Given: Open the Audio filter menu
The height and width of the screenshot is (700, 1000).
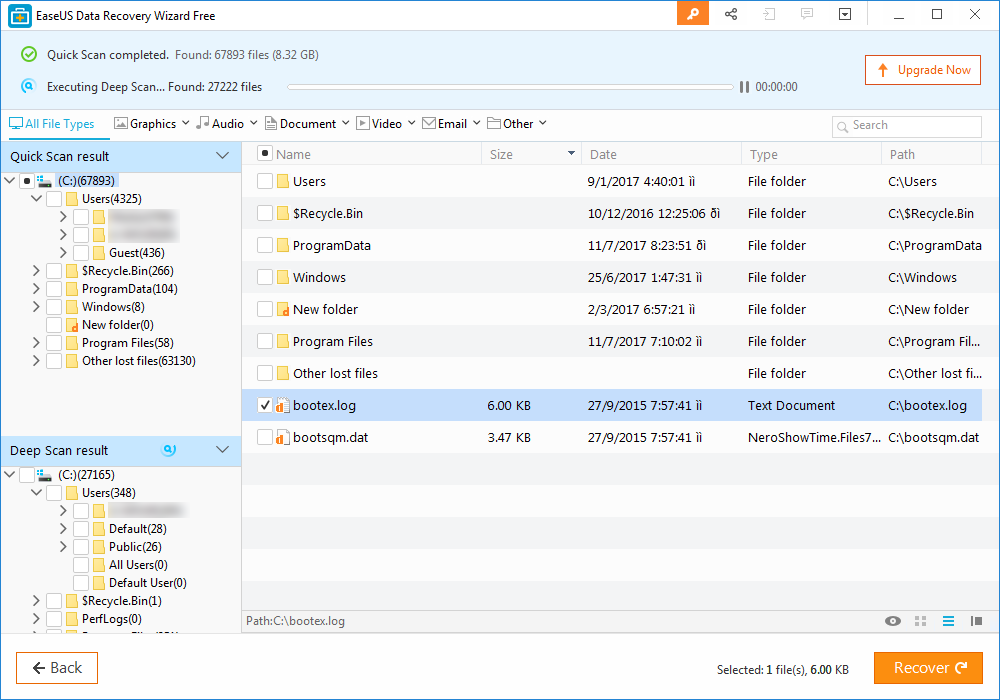Looking at the screenshot, I should pyautogui.click(x=227, y=124).
